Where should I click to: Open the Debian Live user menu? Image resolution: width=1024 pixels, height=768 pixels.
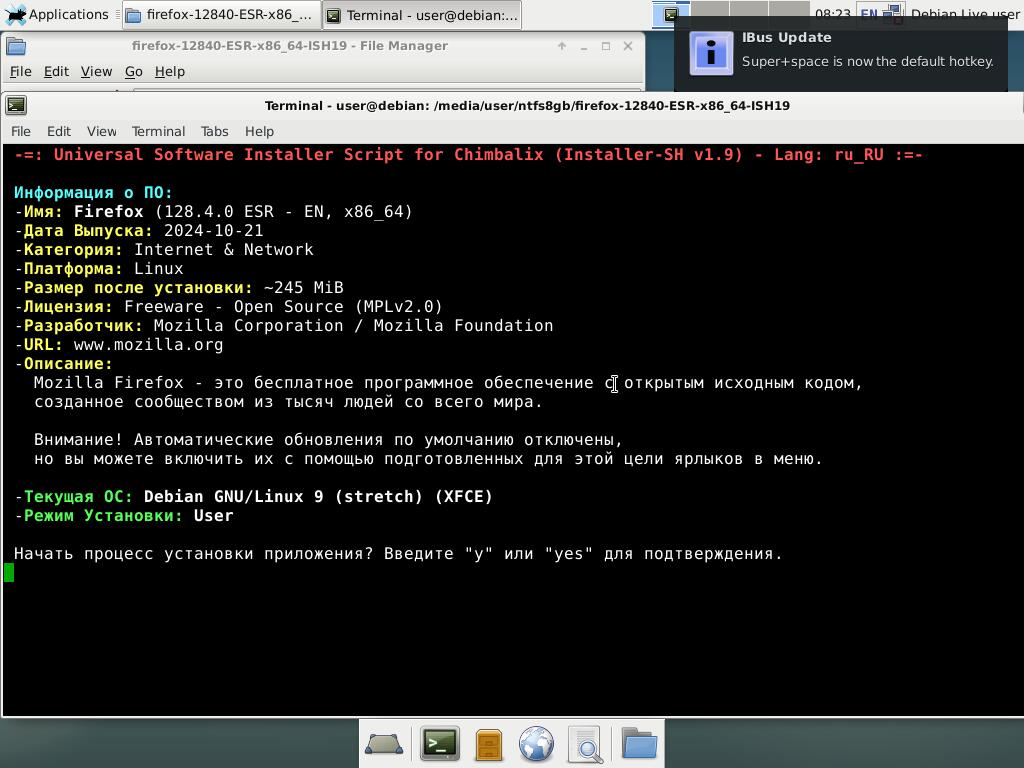pos(965,14)
